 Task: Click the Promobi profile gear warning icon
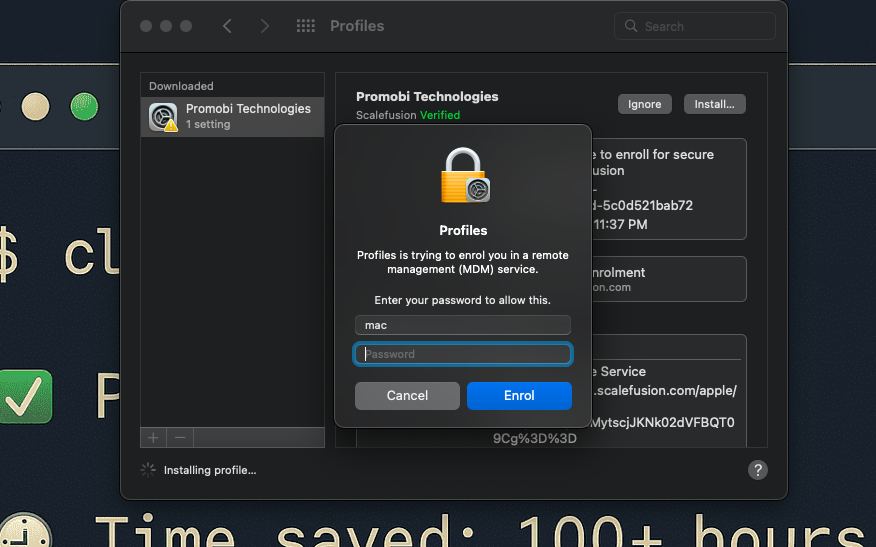tap(163, 117)
